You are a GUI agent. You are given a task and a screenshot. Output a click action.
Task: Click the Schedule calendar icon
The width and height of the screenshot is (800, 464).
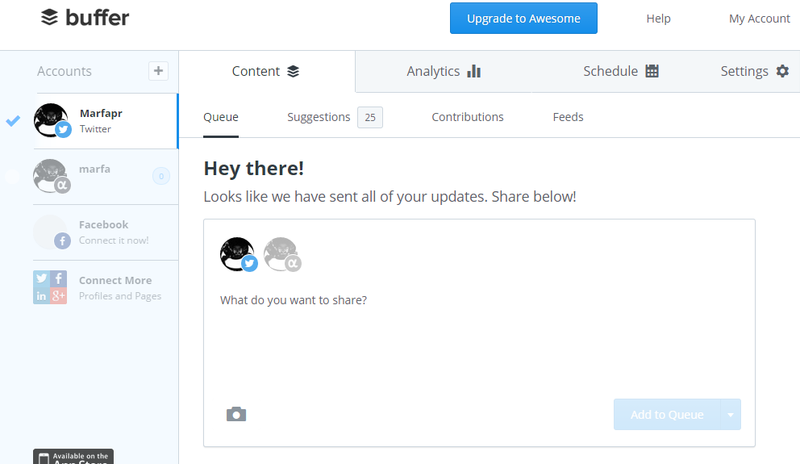(x=652, y=71)
